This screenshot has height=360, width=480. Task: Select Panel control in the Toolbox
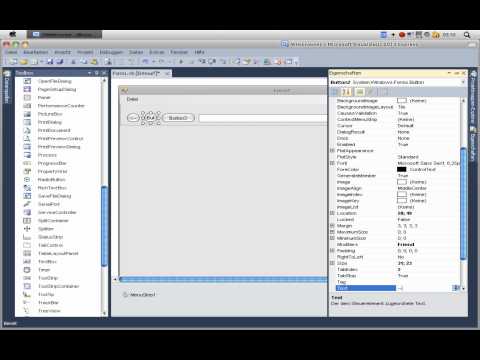pyautogui.click(x=44, y=98)
